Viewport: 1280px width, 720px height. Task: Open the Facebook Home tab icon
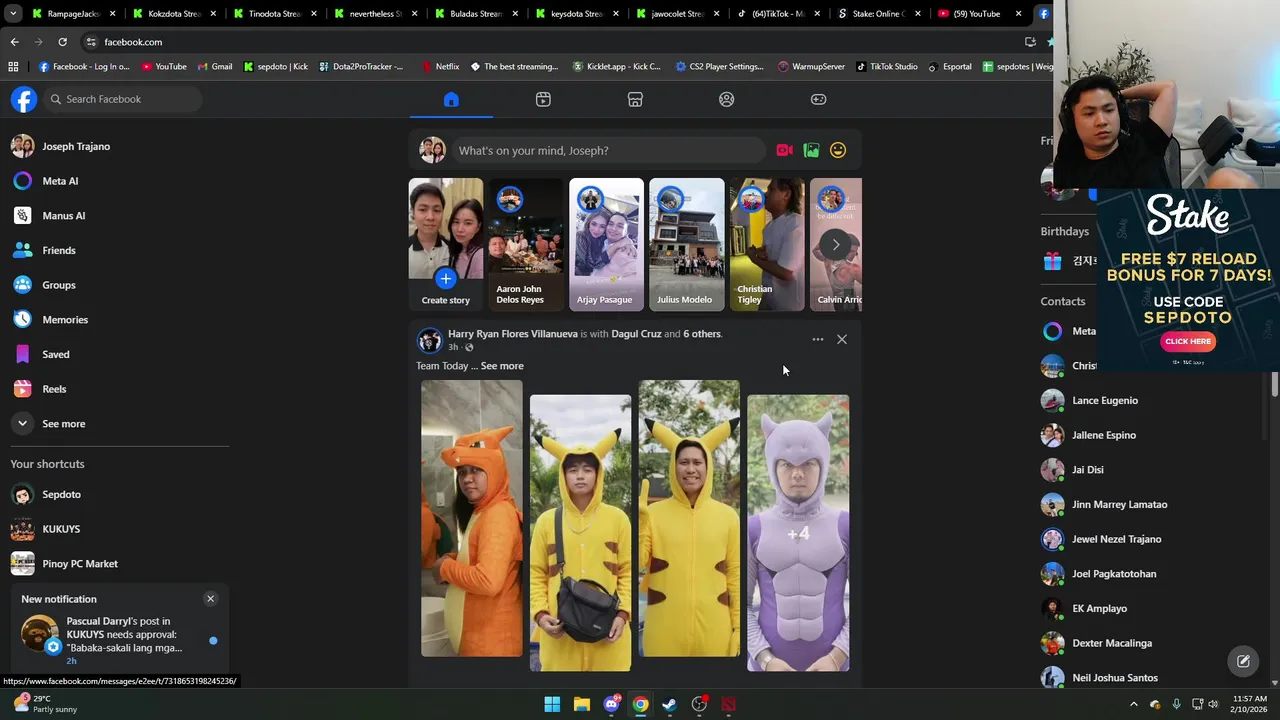[x=451, y=99]
